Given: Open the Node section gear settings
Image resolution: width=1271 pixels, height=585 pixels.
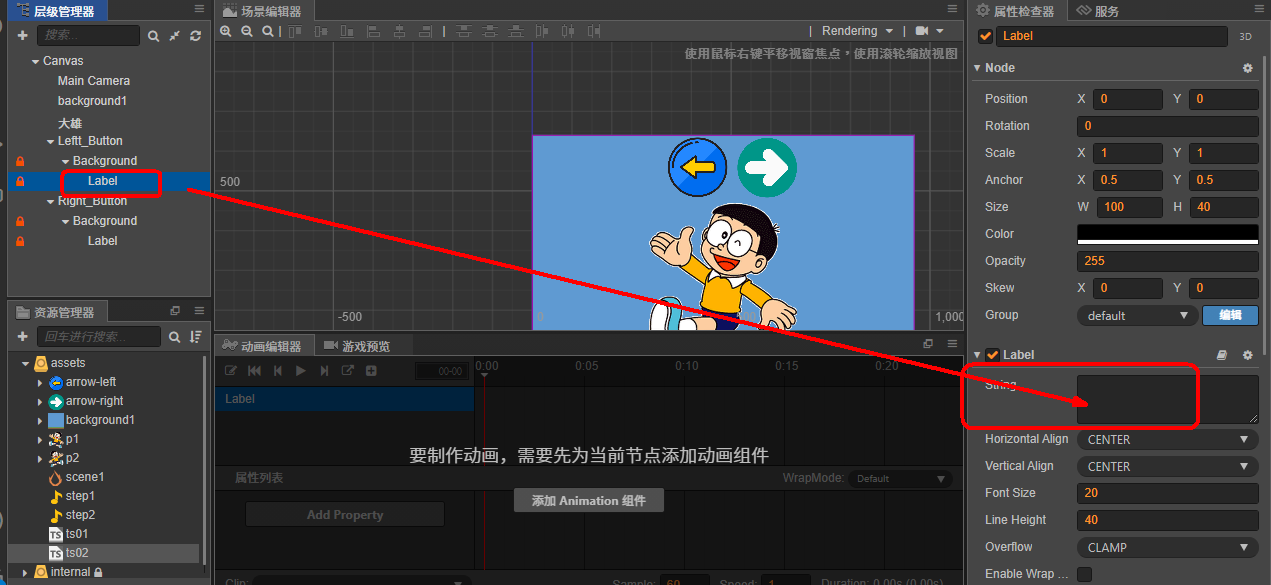Looking at the screenshot, I should pyautogui.click(x=1247, y=68).
